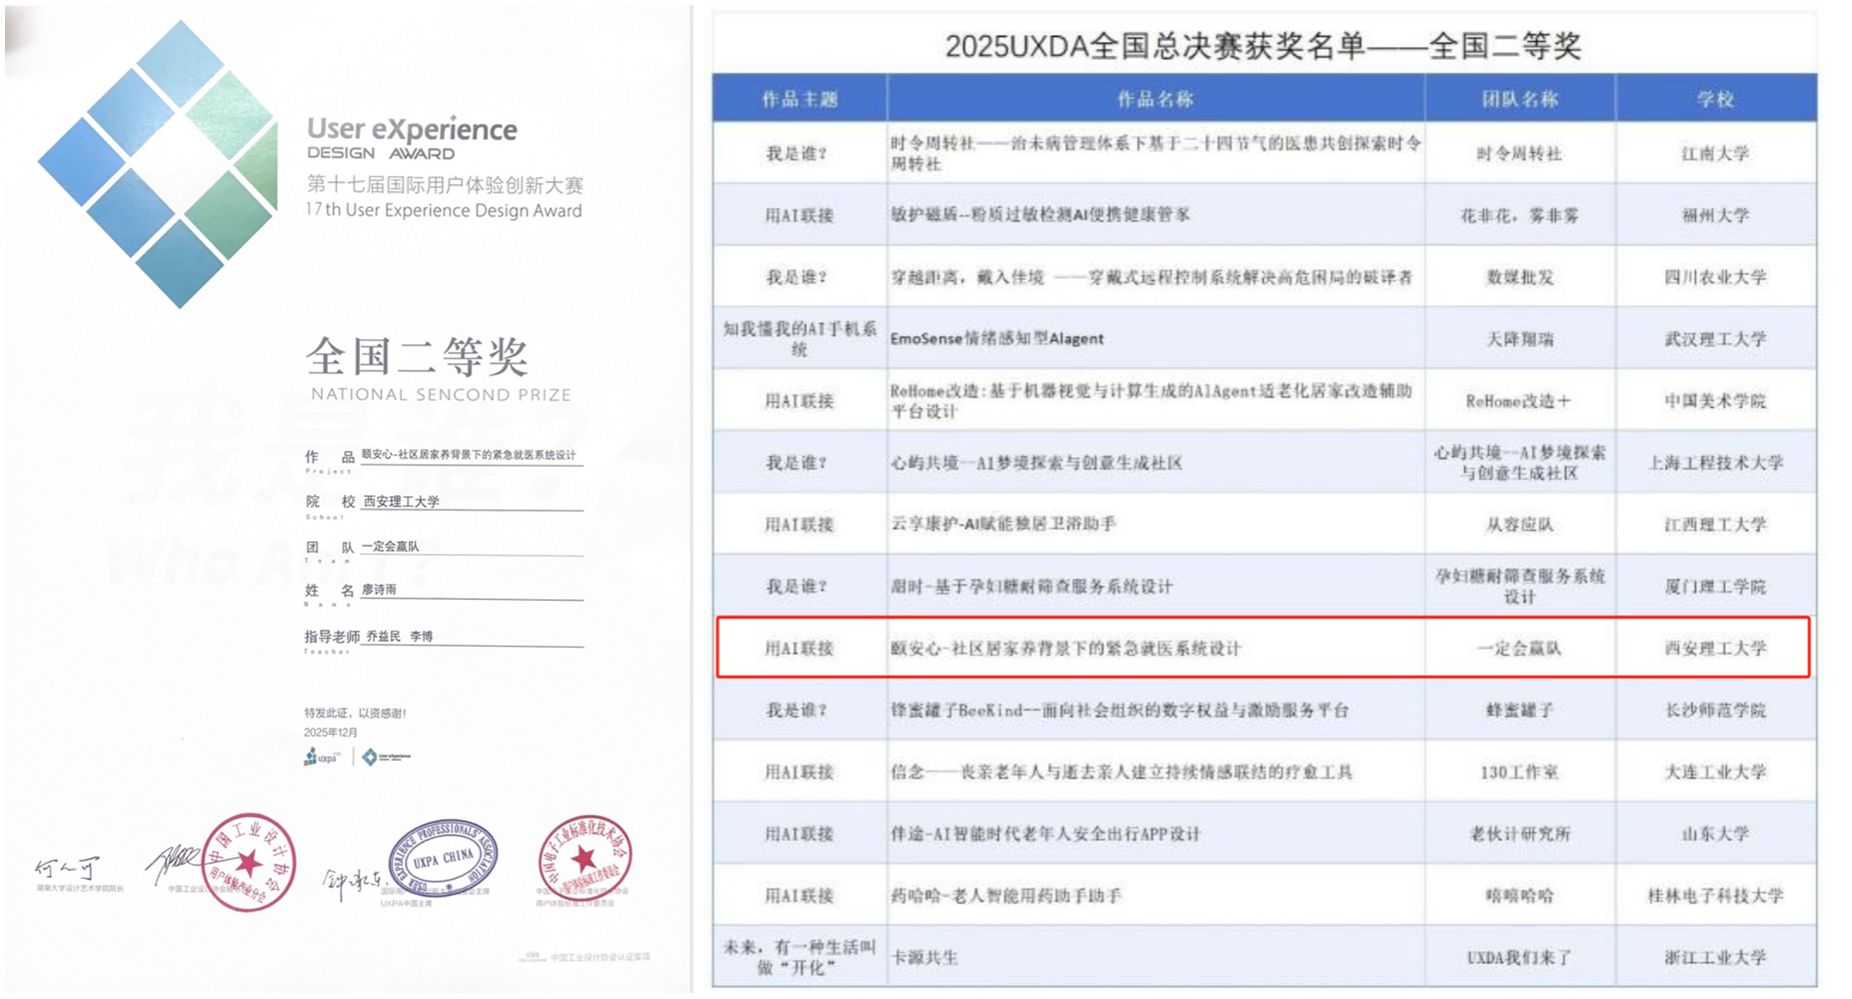1852x999 pixels.
Task: Select the red highlighted 一定会赢队 team cell
Action: pyautogui.click(x=1519, y=648)
